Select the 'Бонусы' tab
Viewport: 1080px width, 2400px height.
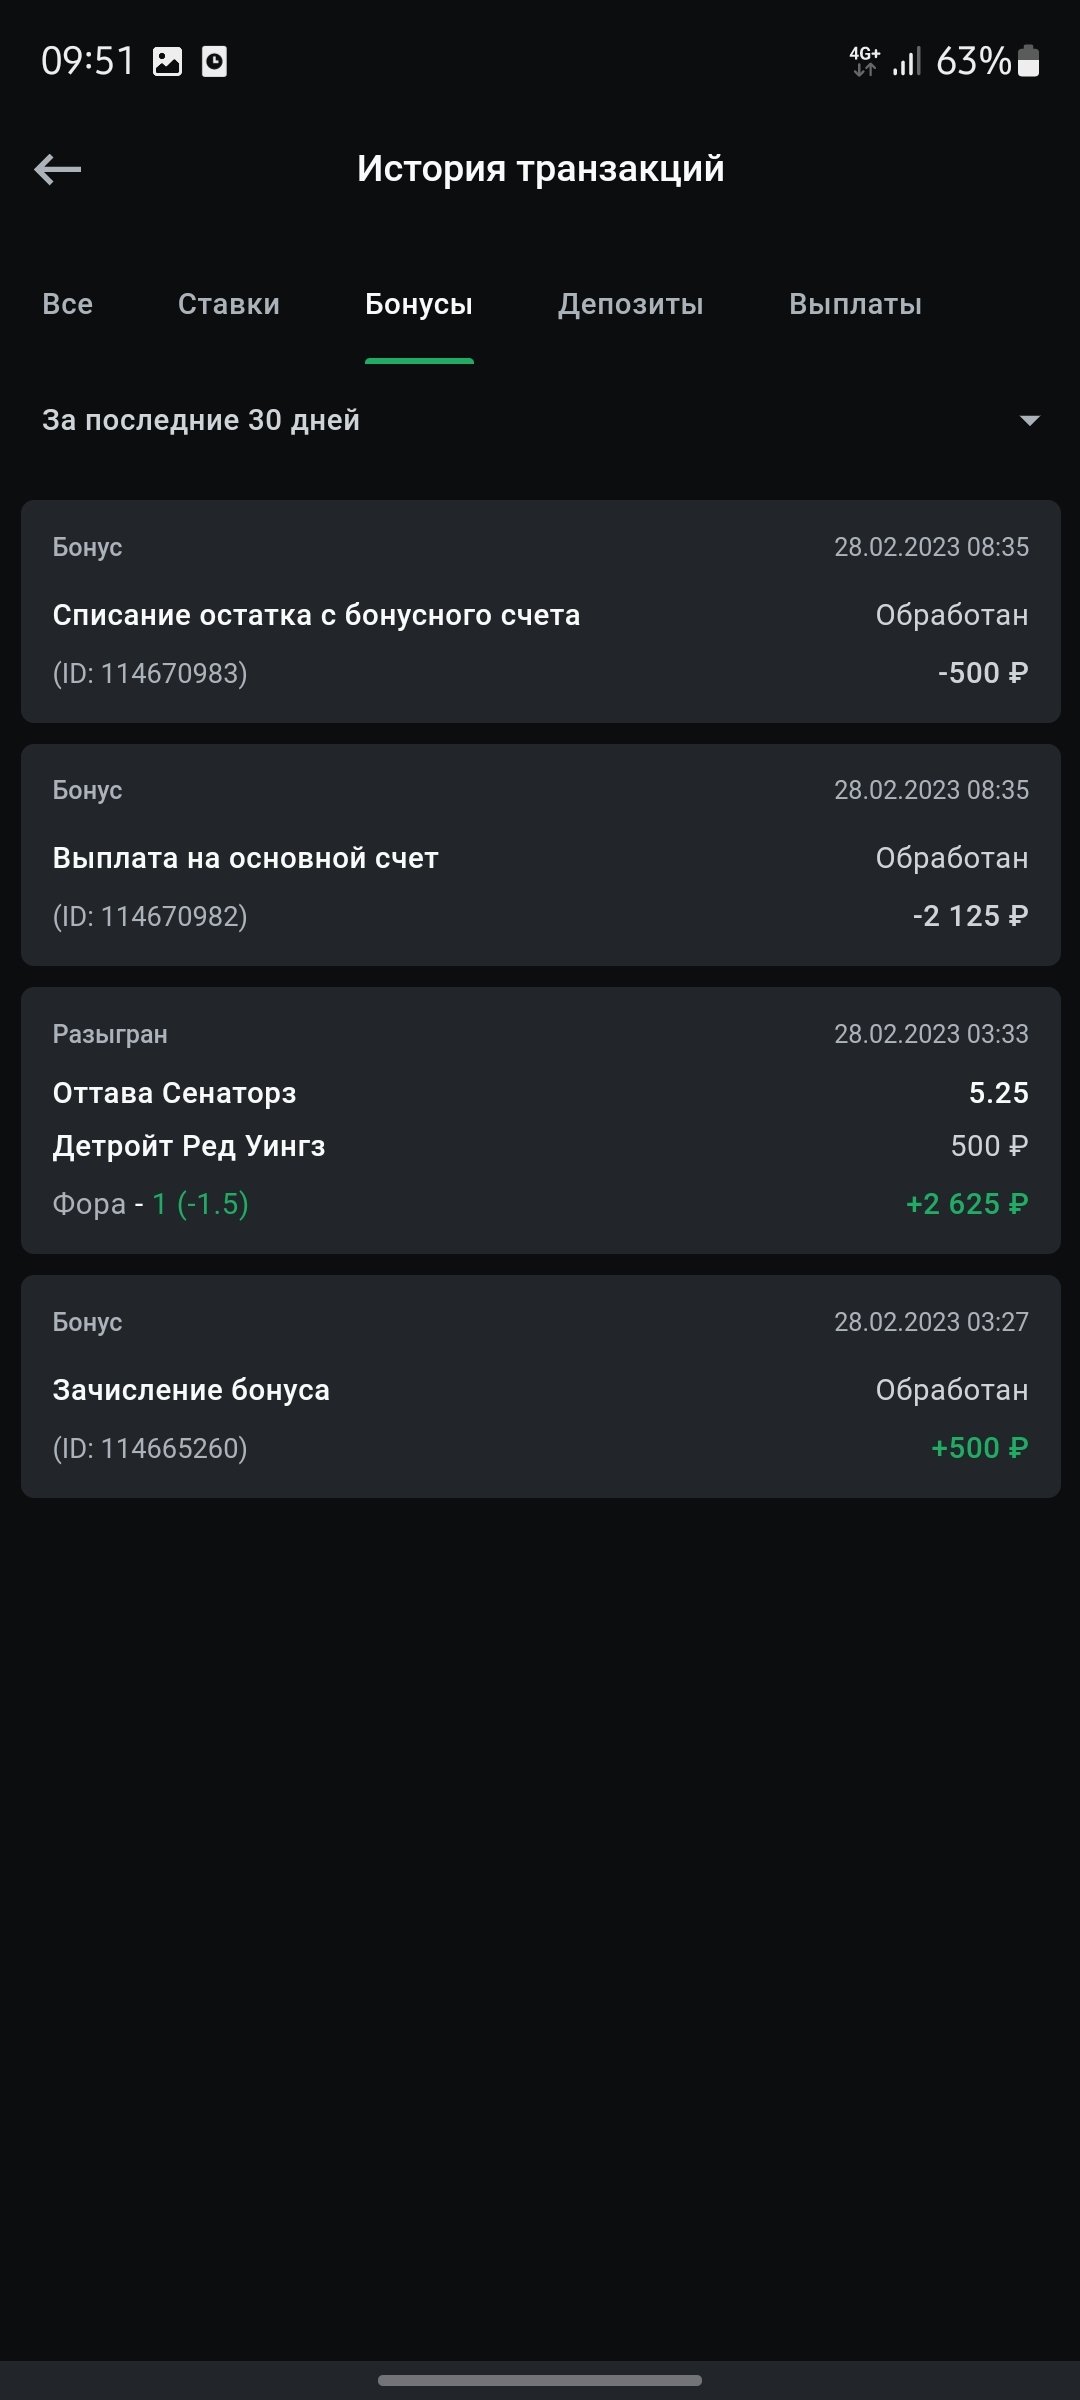tap(419, 304)
